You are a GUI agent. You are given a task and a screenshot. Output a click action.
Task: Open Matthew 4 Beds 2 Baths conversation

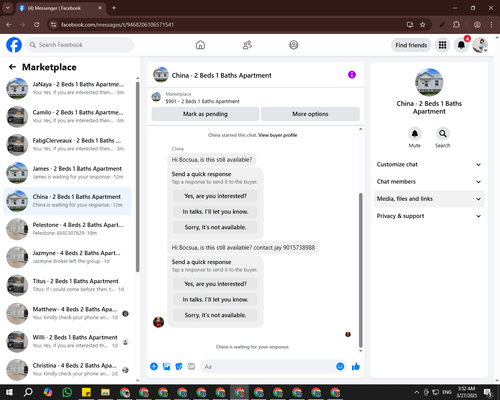[x=67, y=313]
